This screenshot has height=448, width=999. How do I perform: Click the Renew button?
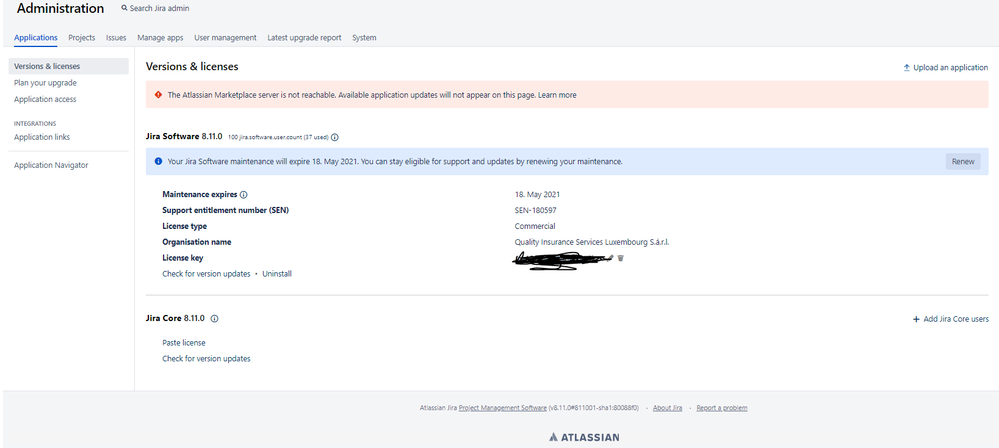pyautogui.click(x=963, y=161)
